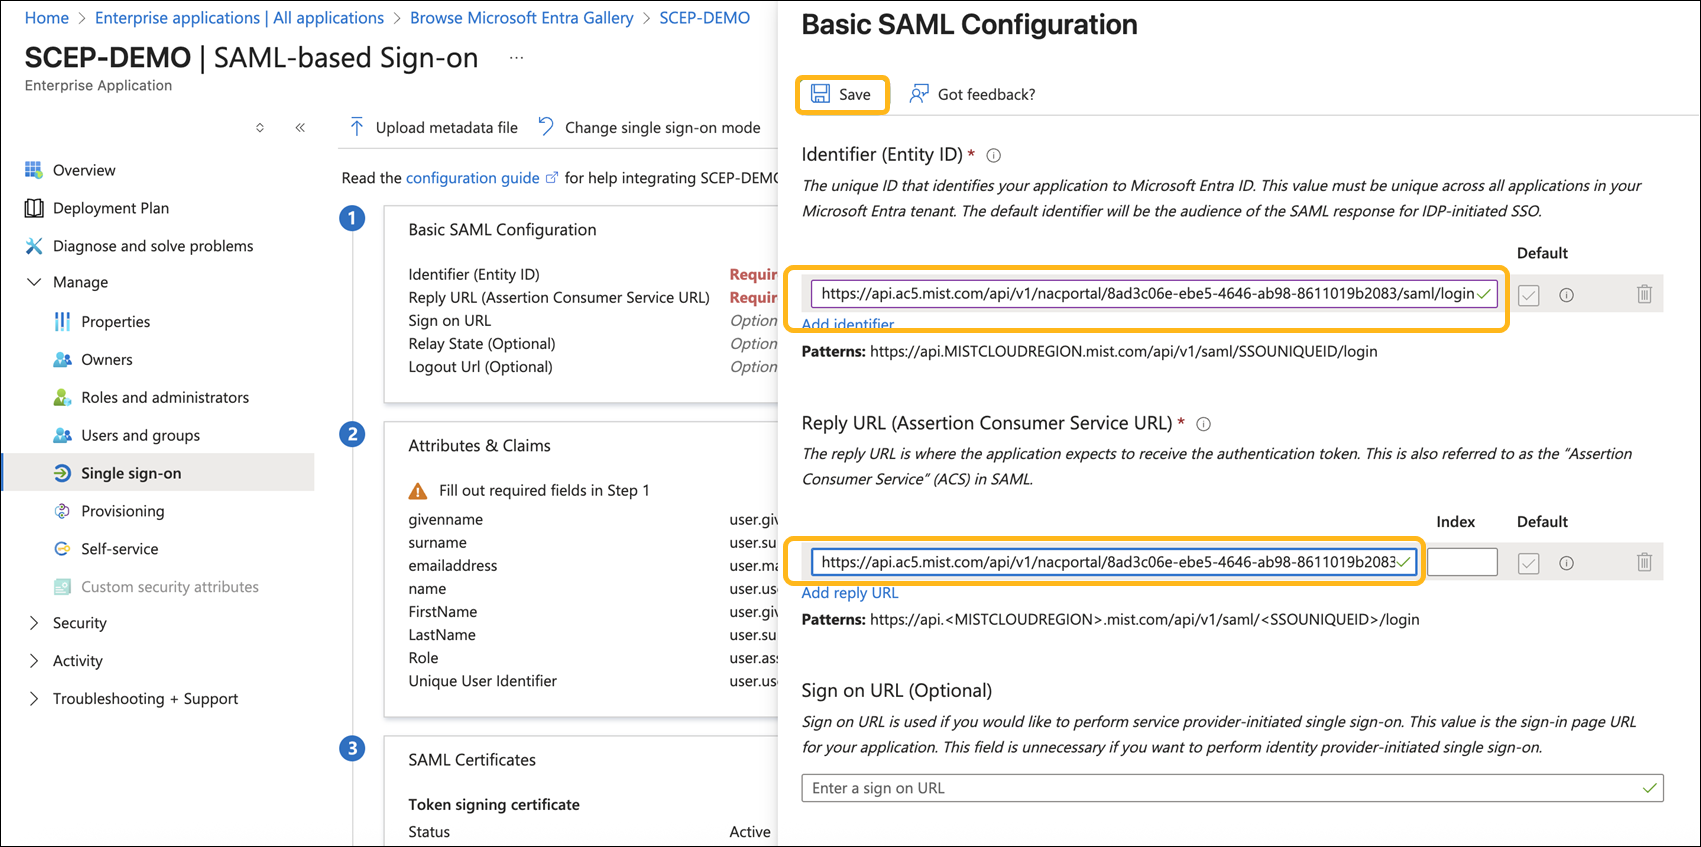Image resolution: width=1701 pixels, height=847 pixels.
Task: Open the configuration guide link
Action: 472,178
